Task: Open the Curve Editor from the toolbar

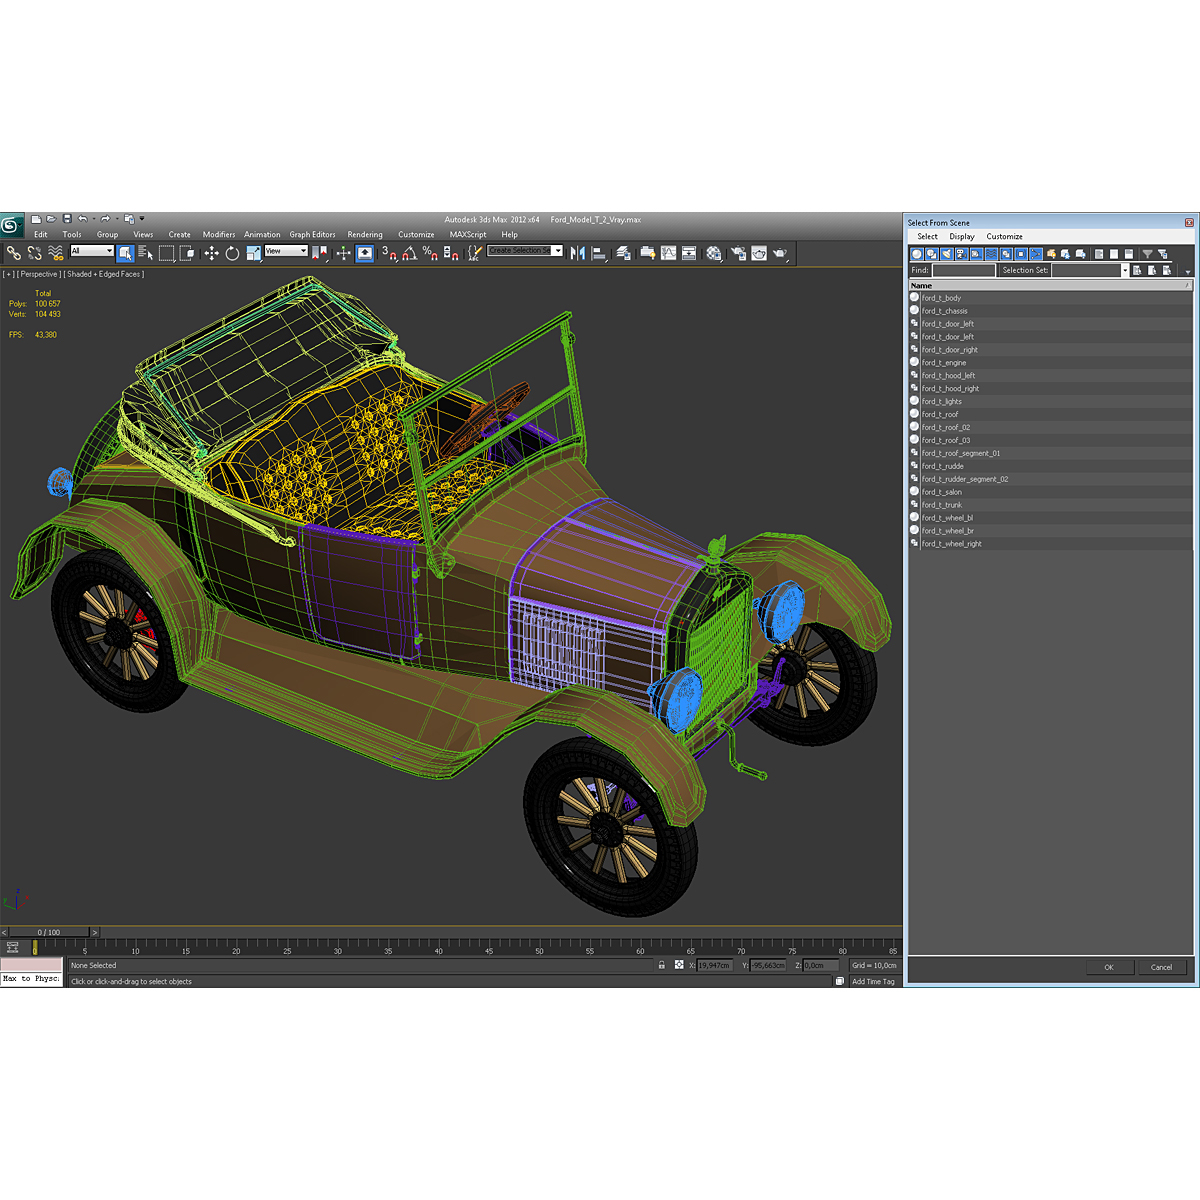Action: pyautogui.click(x=668, y=253)
